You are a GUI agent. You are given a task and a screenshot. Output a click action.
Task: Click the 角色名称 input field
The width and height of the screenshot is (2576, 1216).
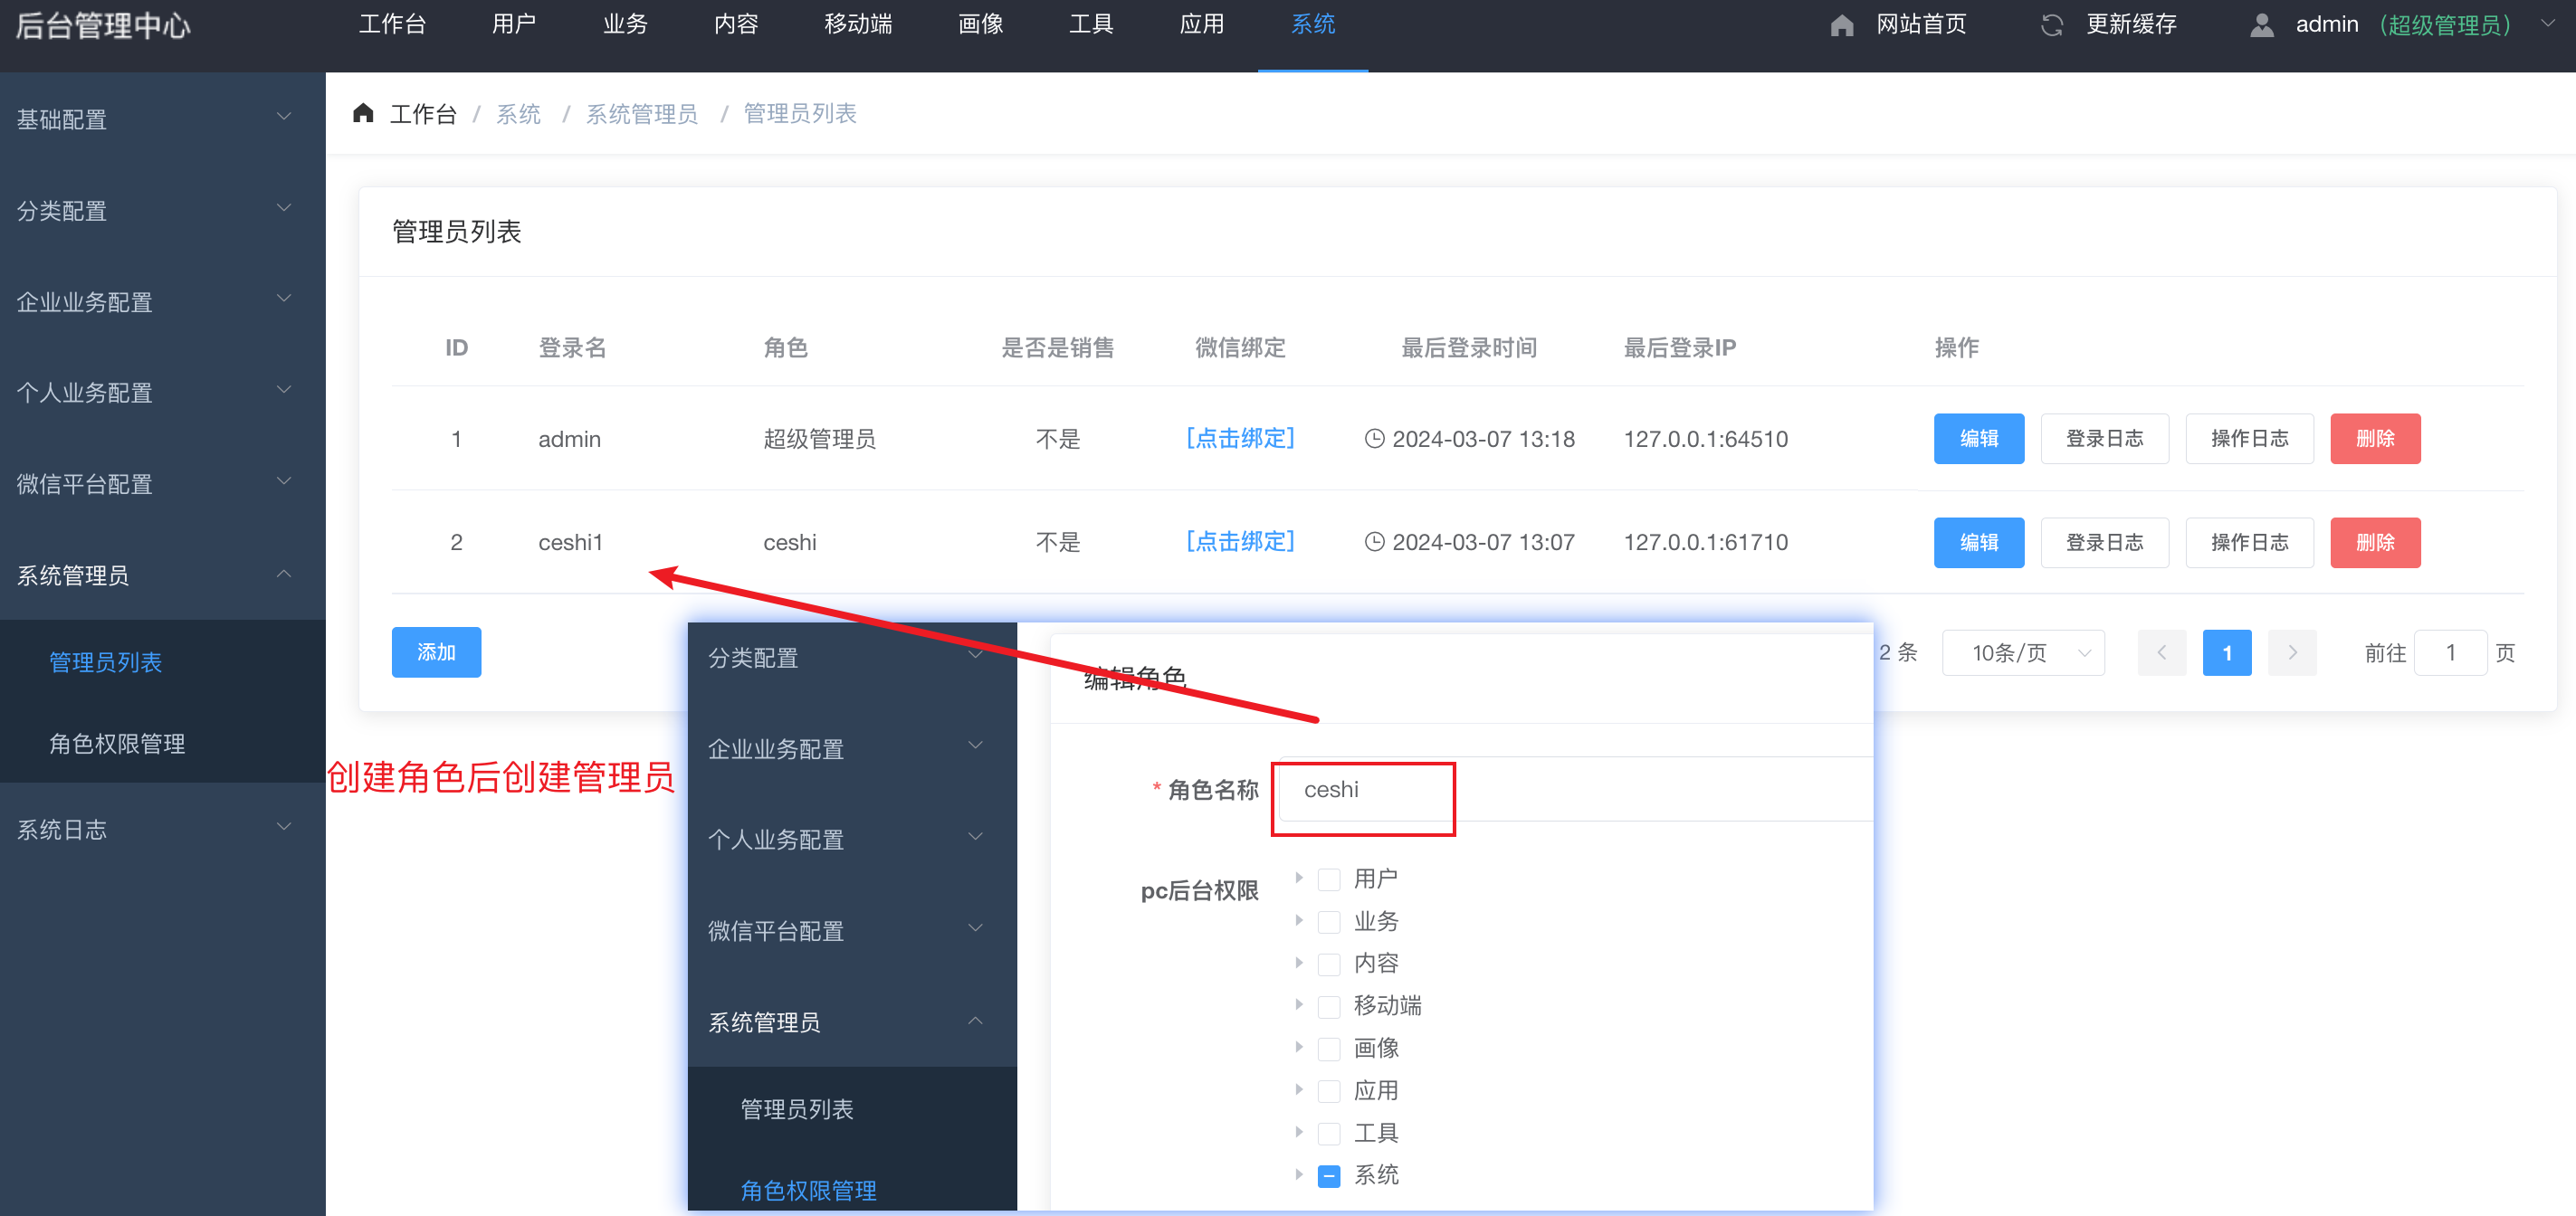point(1575,790)
